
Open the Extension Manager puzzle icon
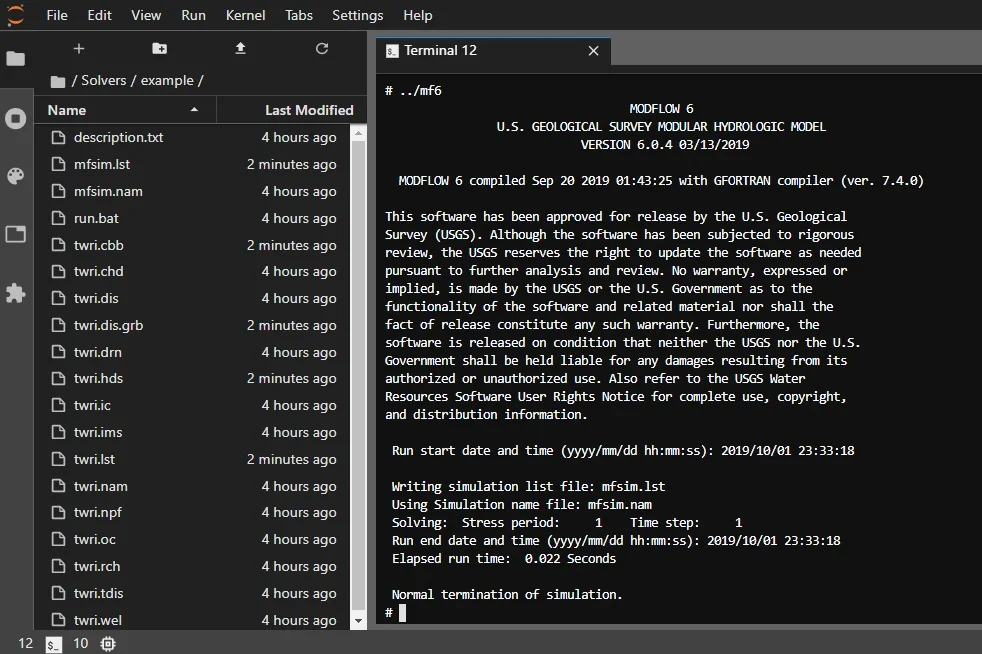(x=16, y=293)
